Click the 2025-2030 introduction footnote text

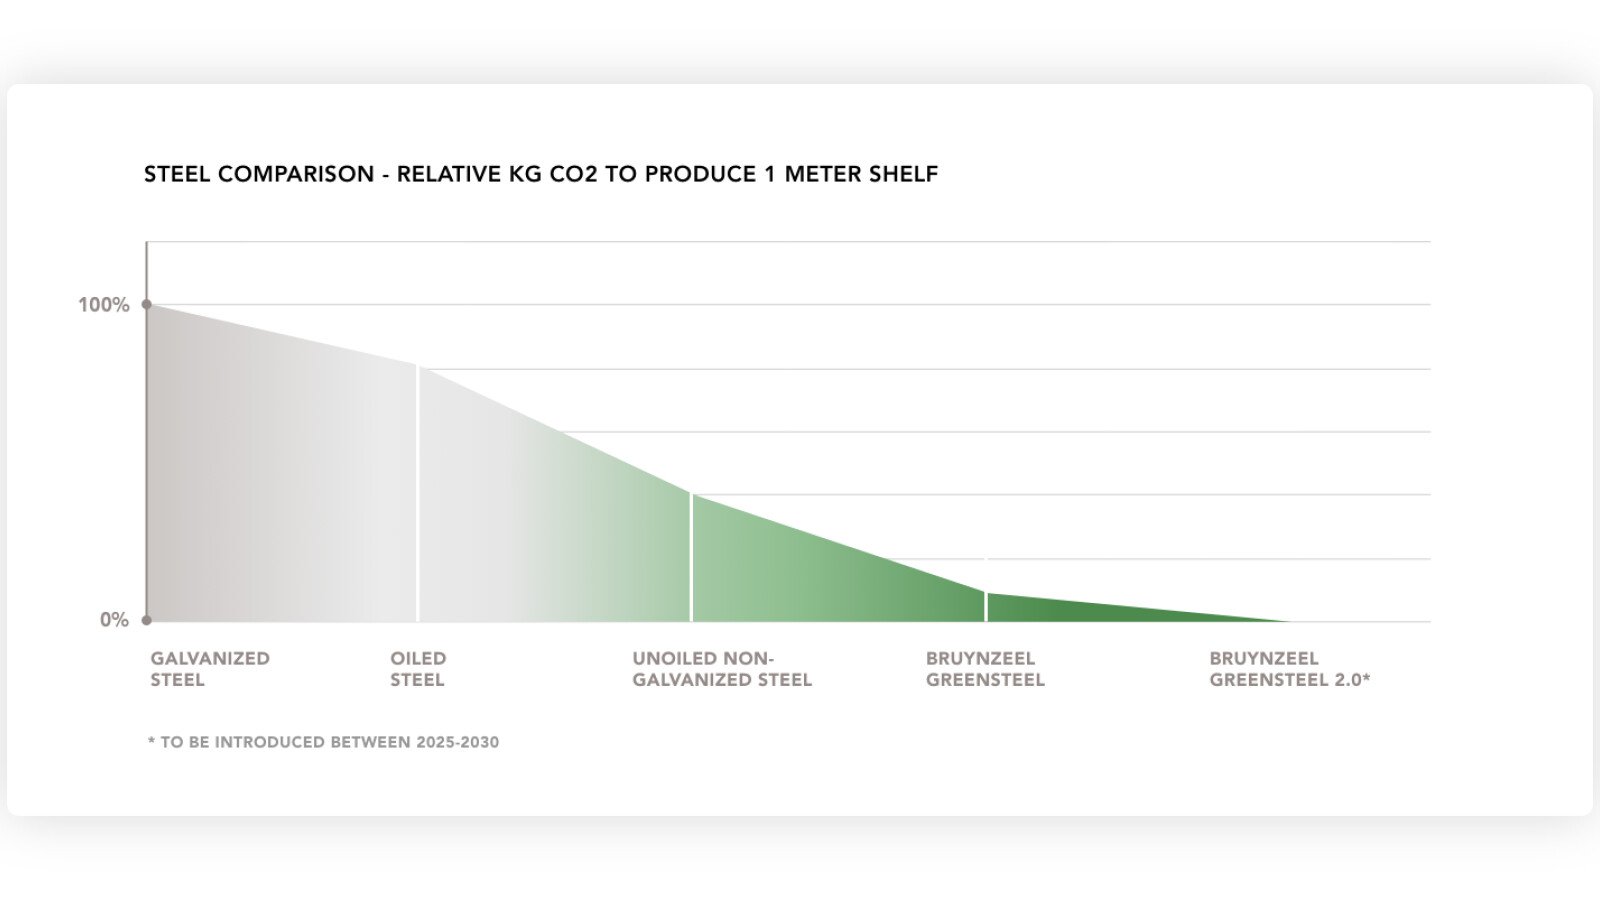coord(323,742)
